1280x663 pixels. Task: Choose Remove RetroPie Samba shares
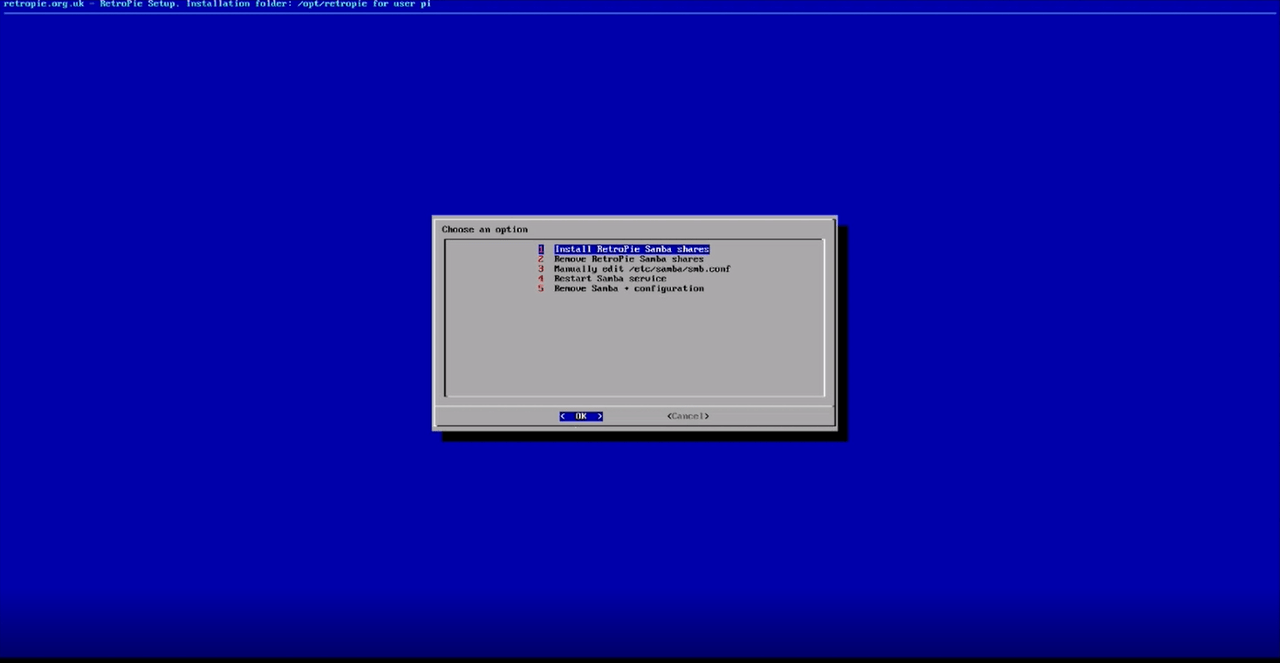coord(628,259)
